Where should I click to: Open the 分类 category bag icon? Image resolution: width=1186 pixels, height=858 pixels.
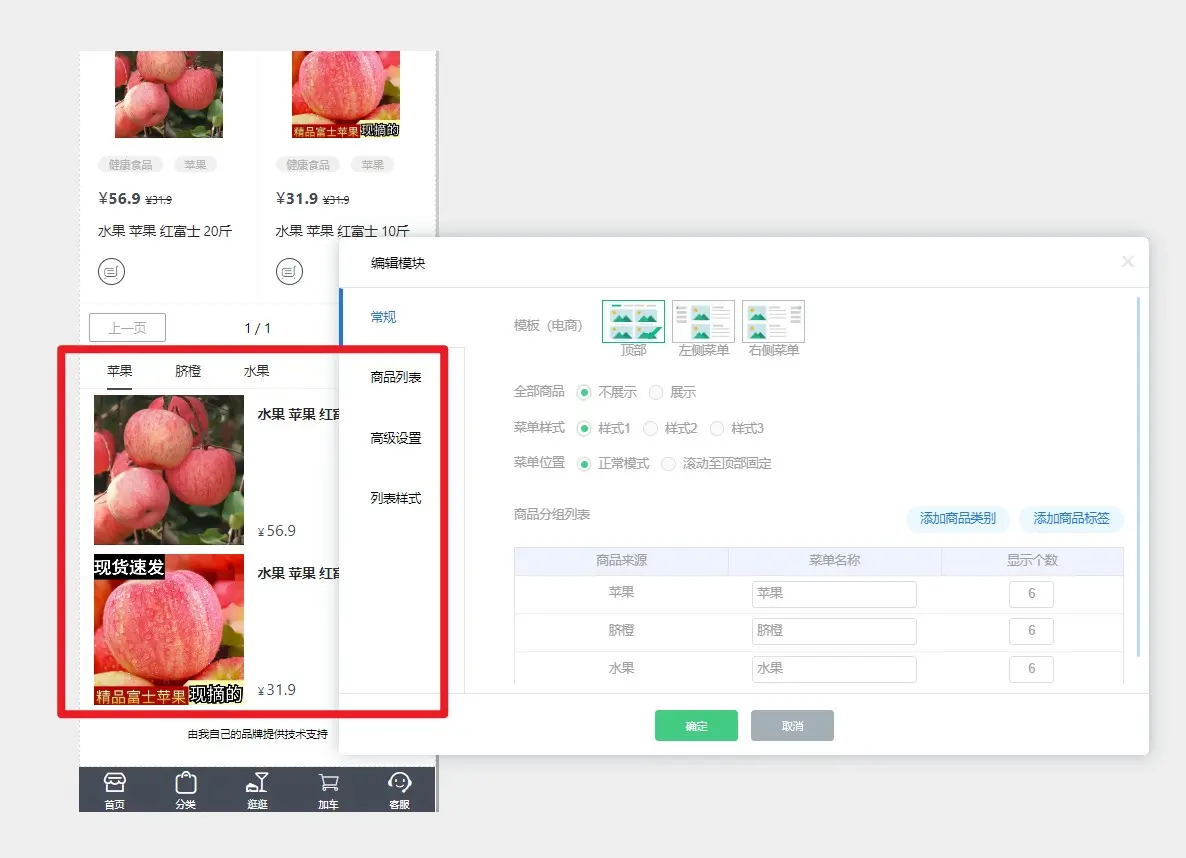point(185,784)
